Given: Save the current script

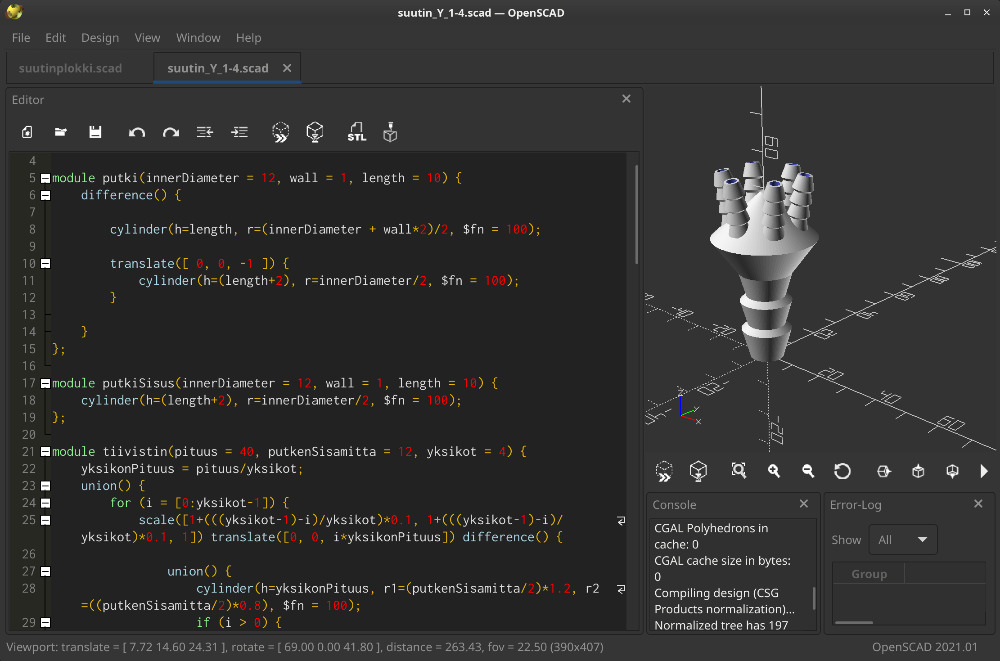Looking at the screenshot, I should [95, 131].
